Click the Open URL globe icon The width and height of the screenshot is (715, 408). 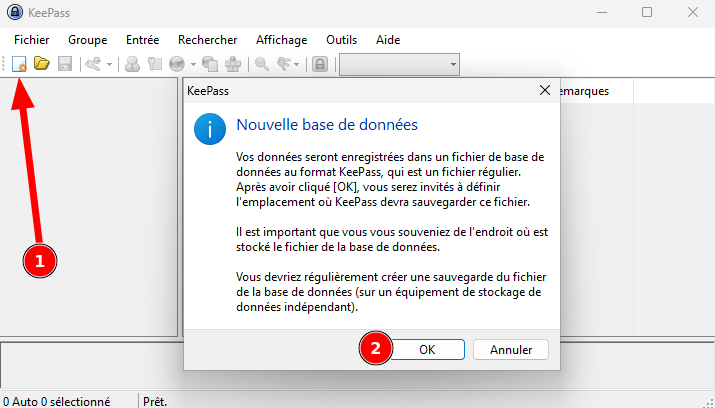175,64
